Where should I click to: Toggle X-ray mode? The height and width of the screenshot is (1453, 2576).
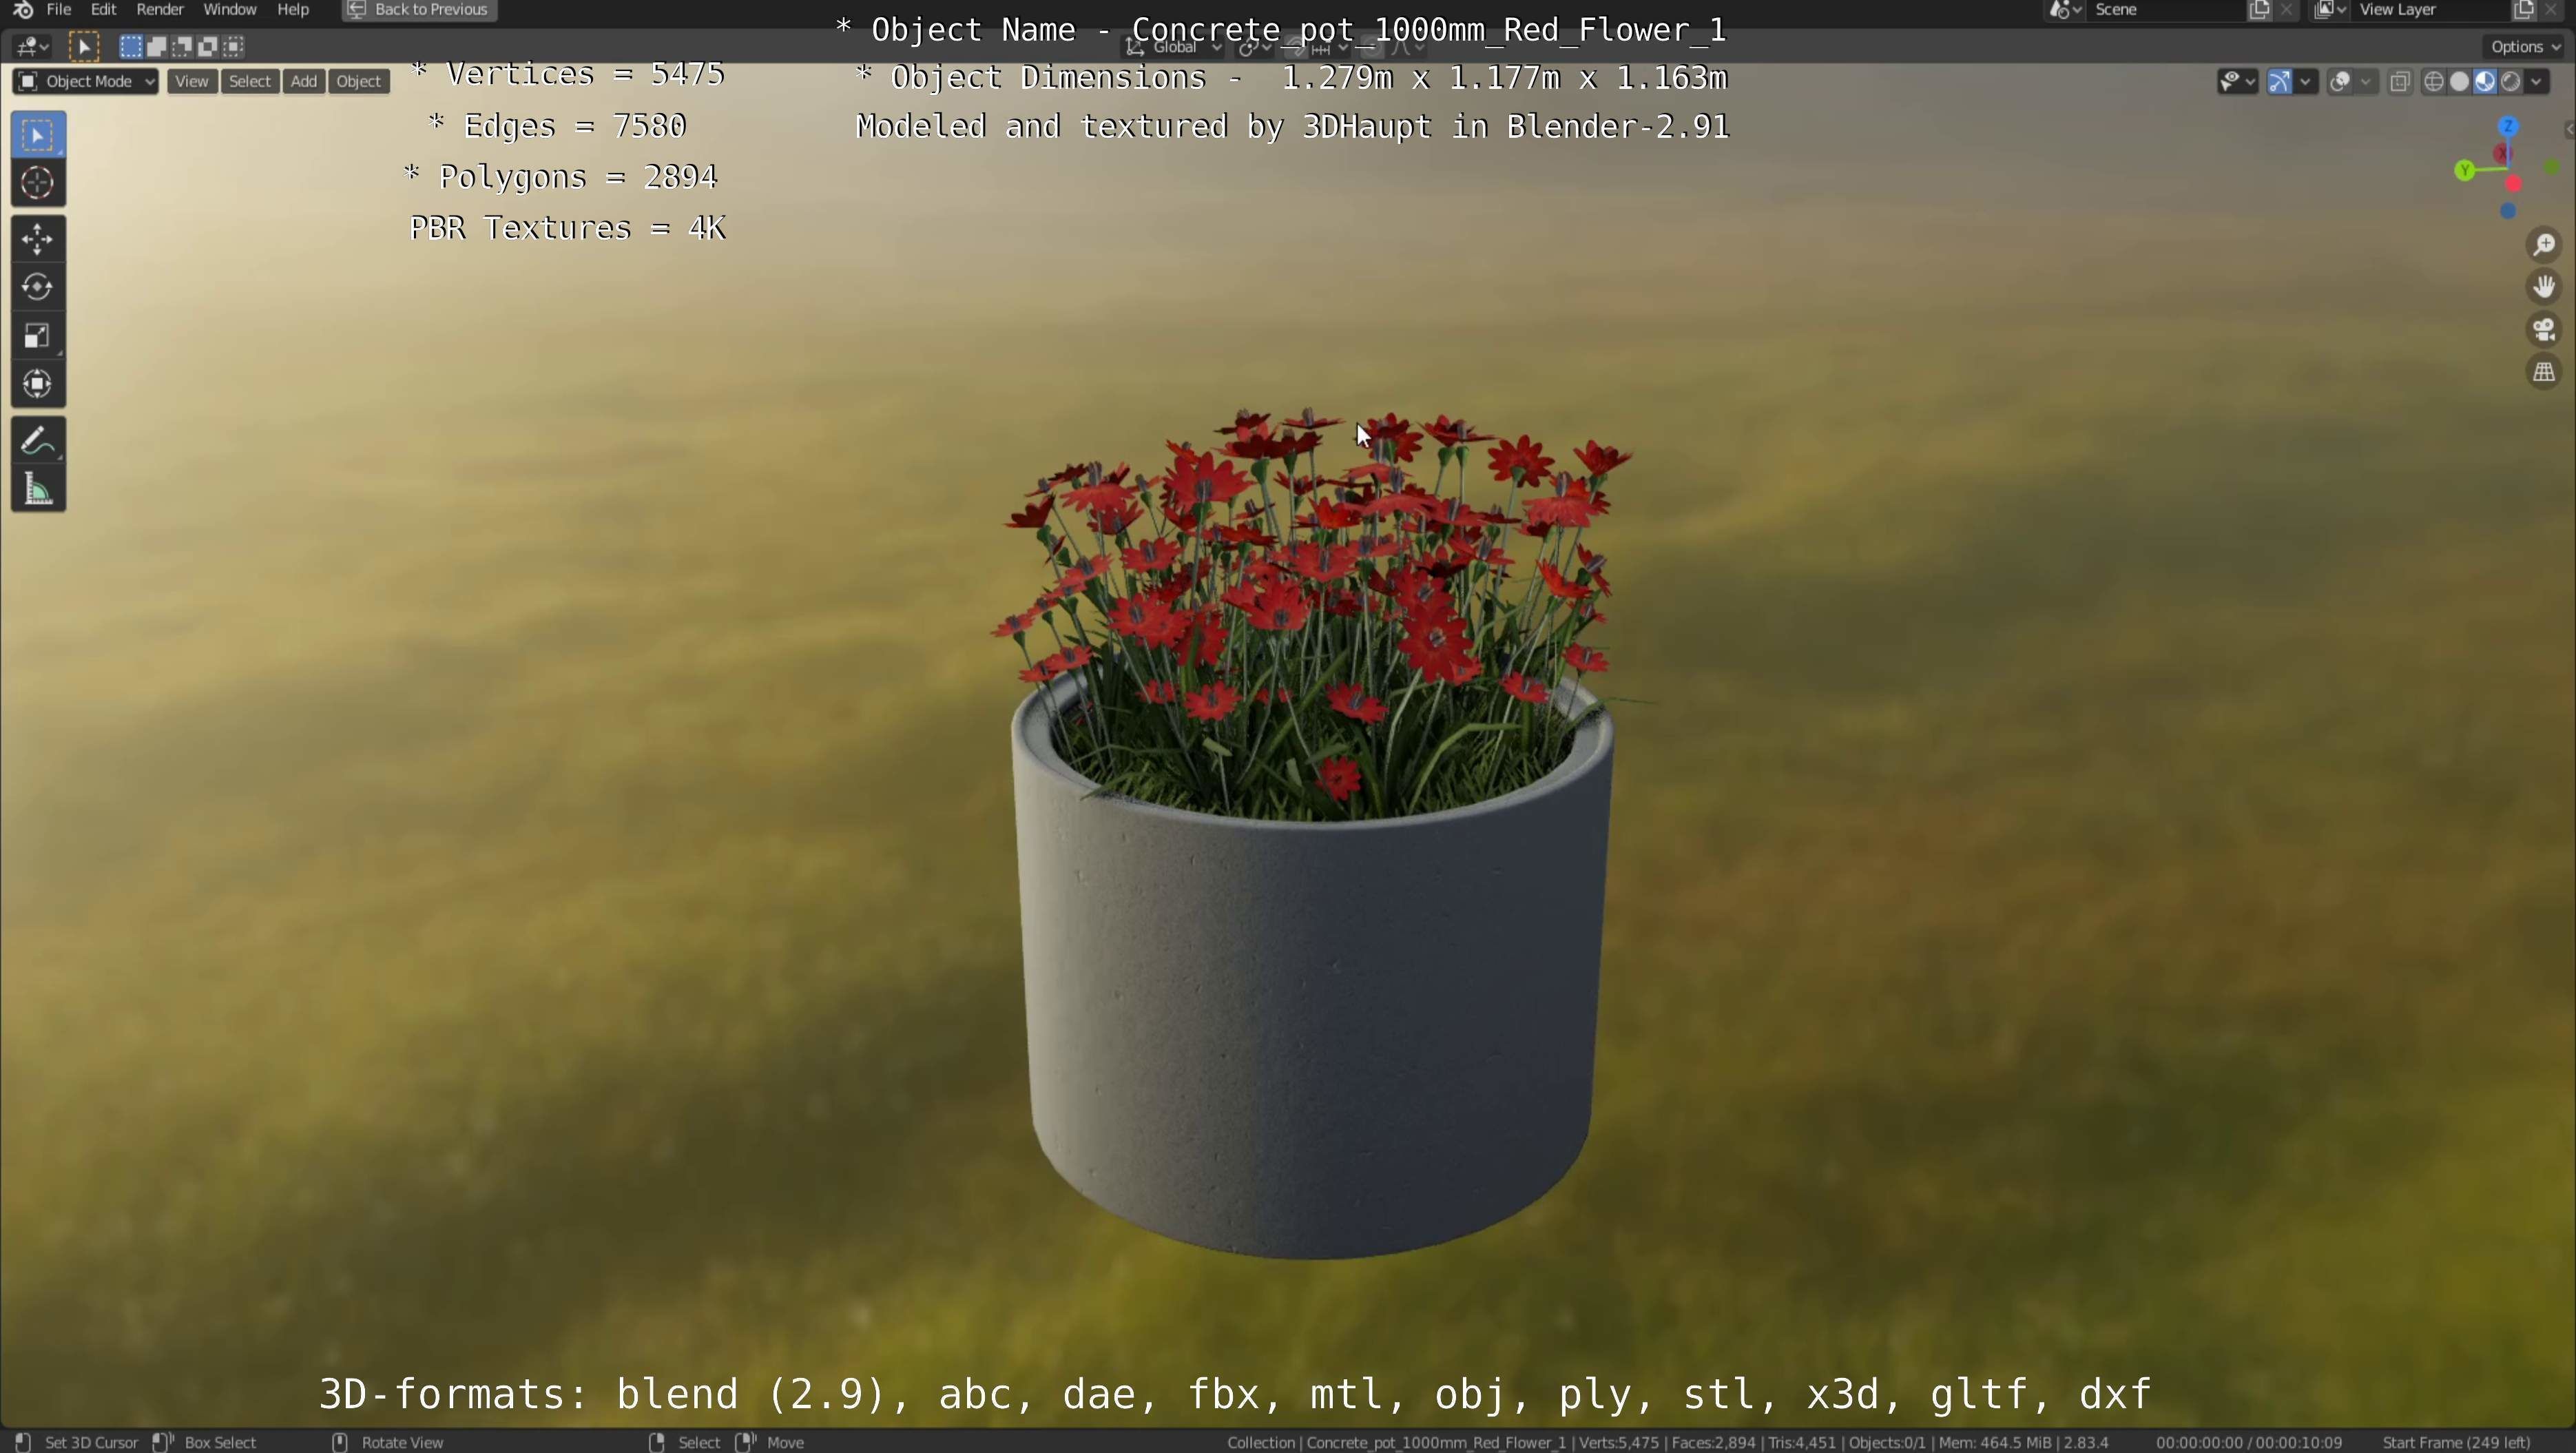coord(2399,82)
